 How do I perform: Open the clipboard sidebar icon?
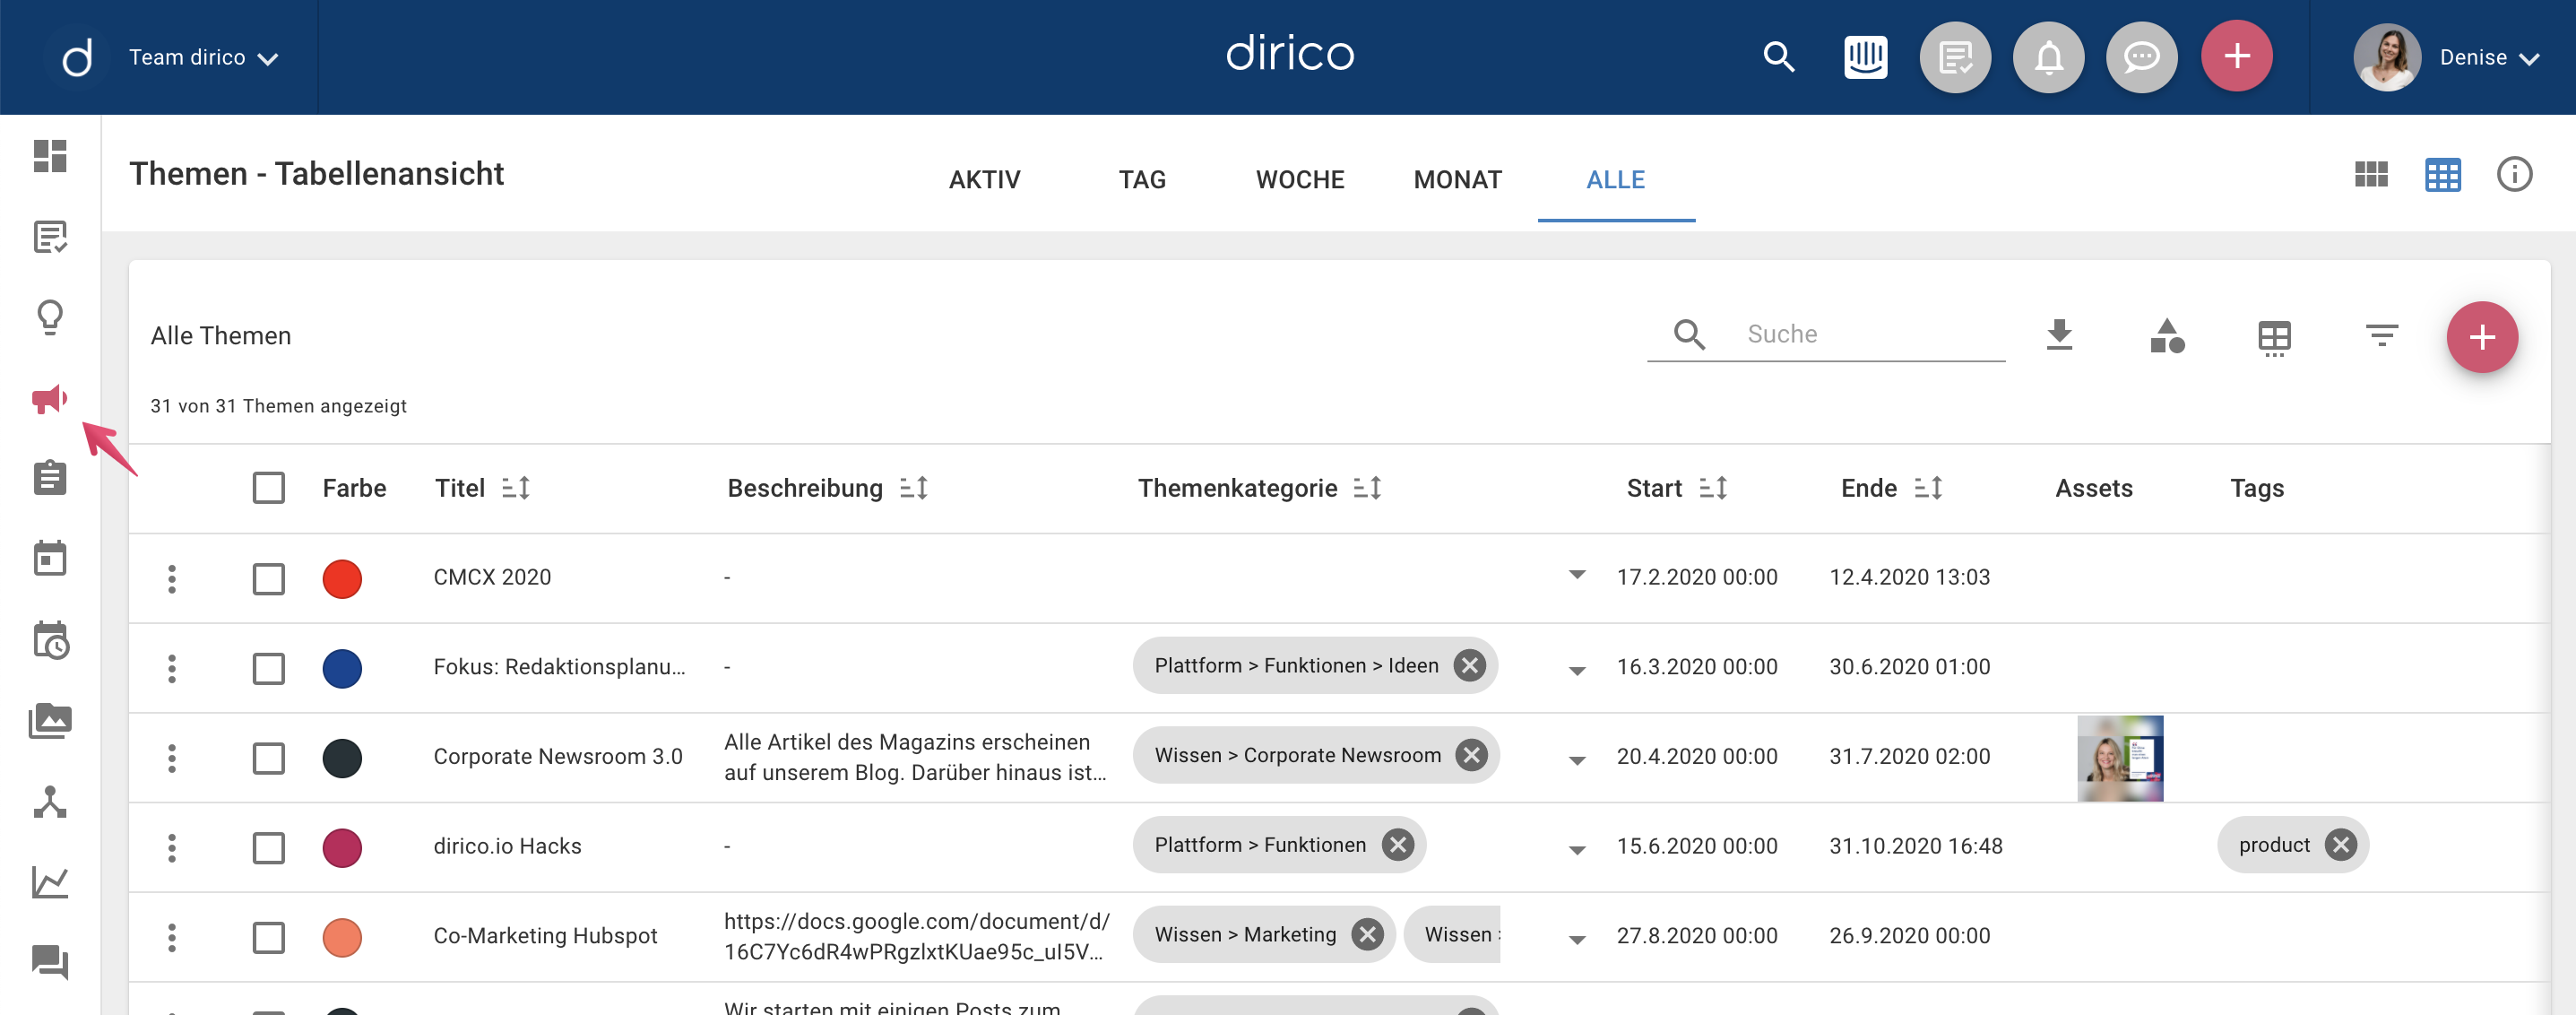pos(50,478)
